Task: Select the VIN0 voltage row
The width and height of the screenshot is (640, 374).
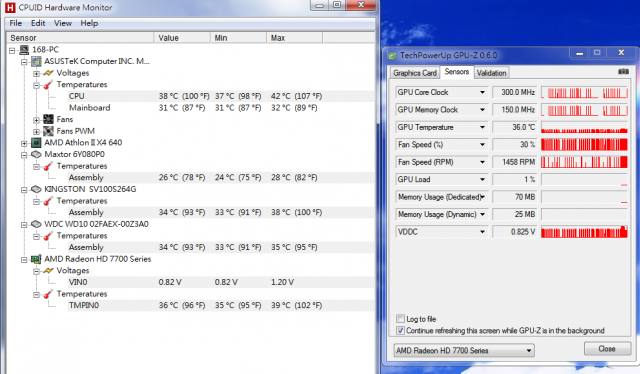Action: [x=221, y=282]
